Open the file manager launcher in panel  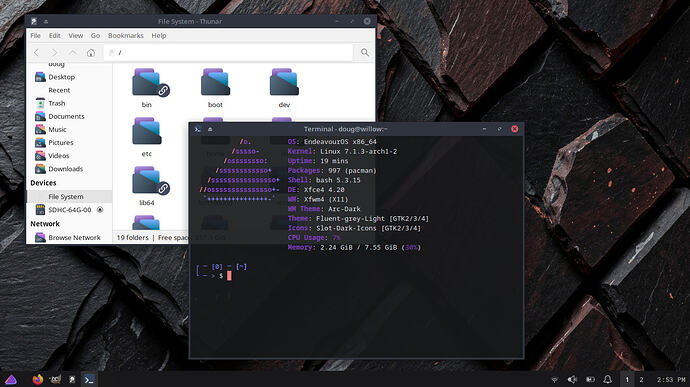click(72, 380)
